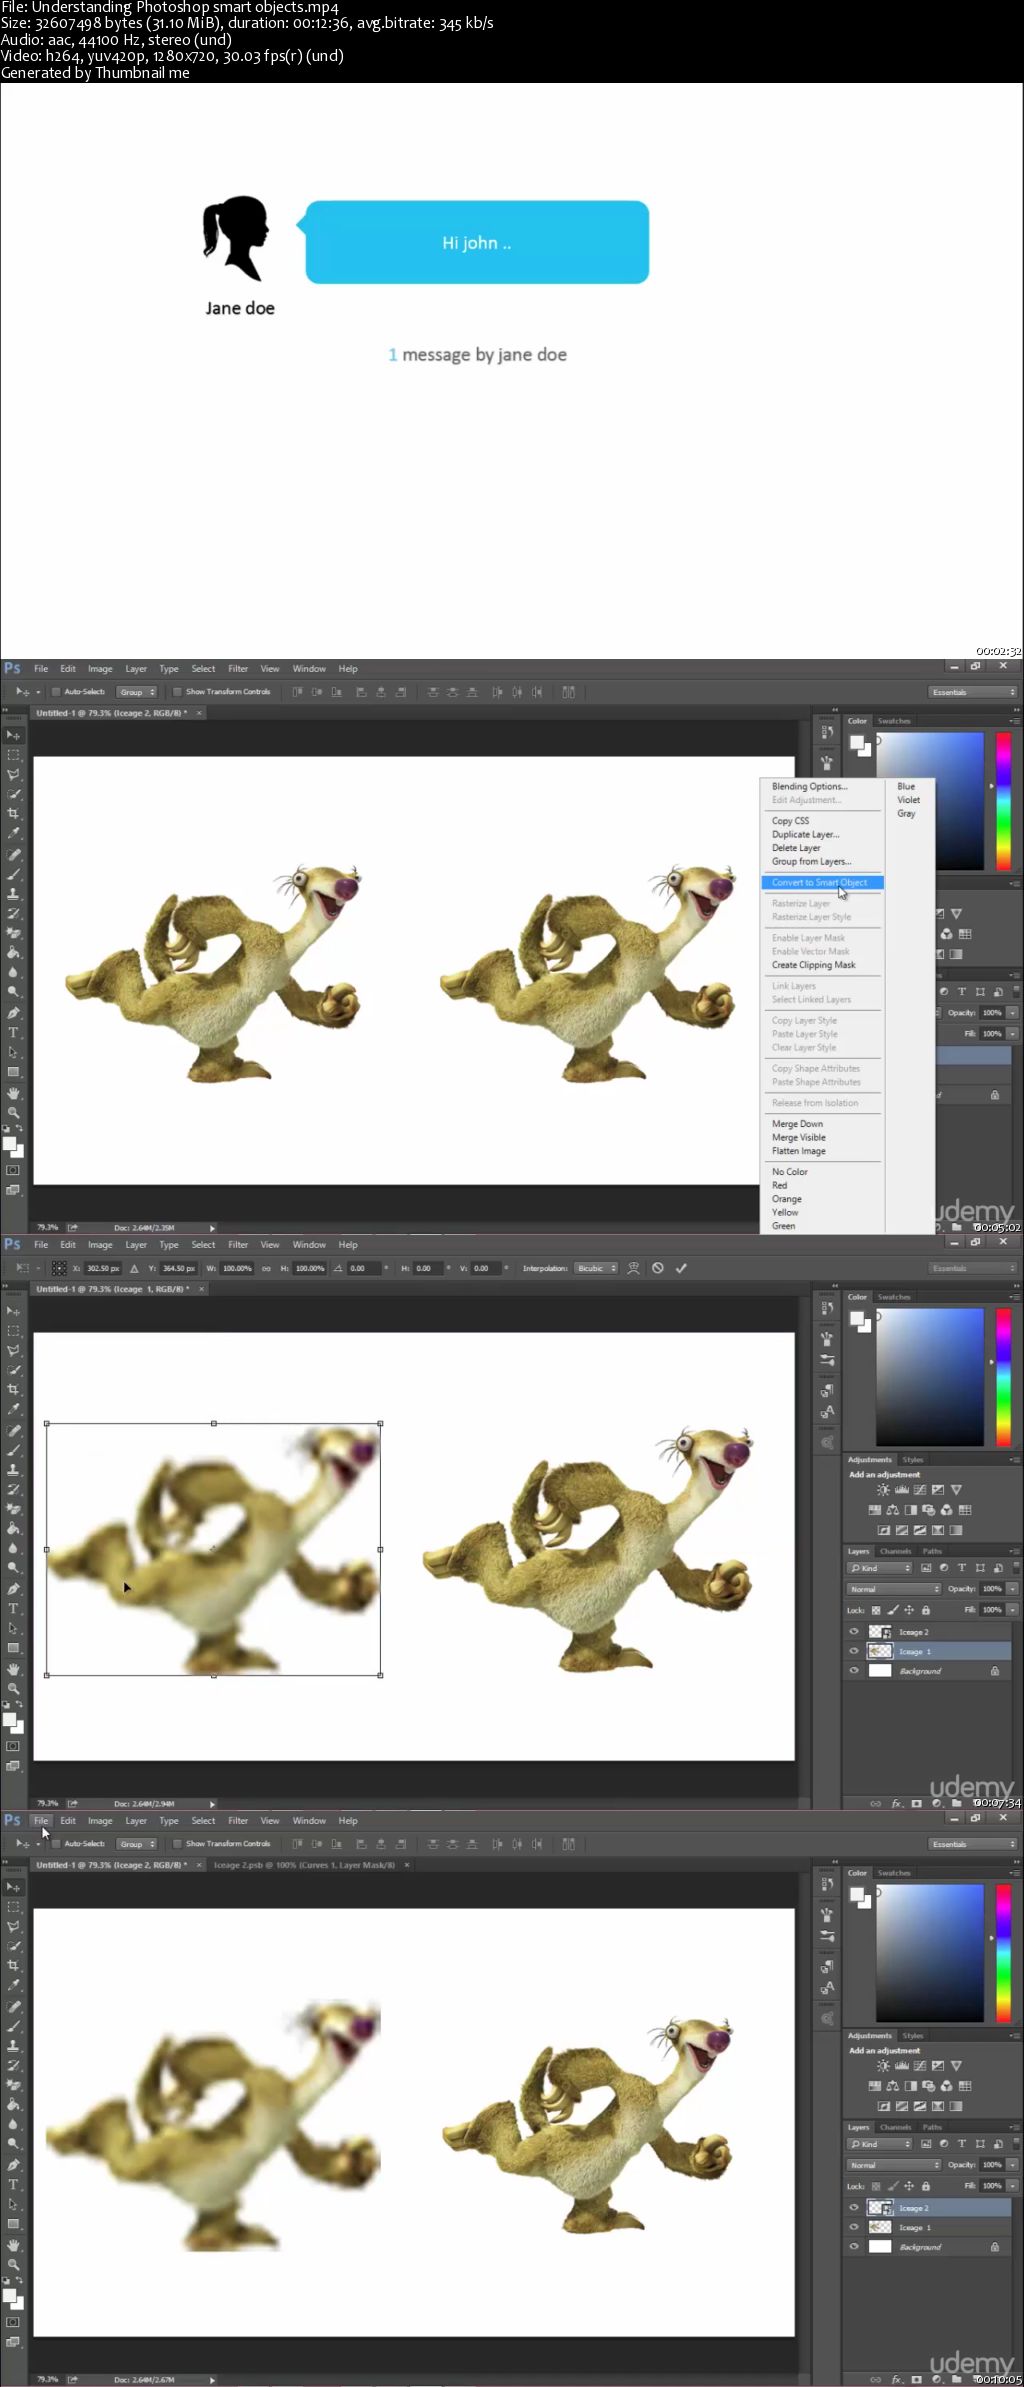The image size is (1024, 2387).
Task: Pick the Healing Brush tool in the 00:05:02 frame
Action: (14, 855)
